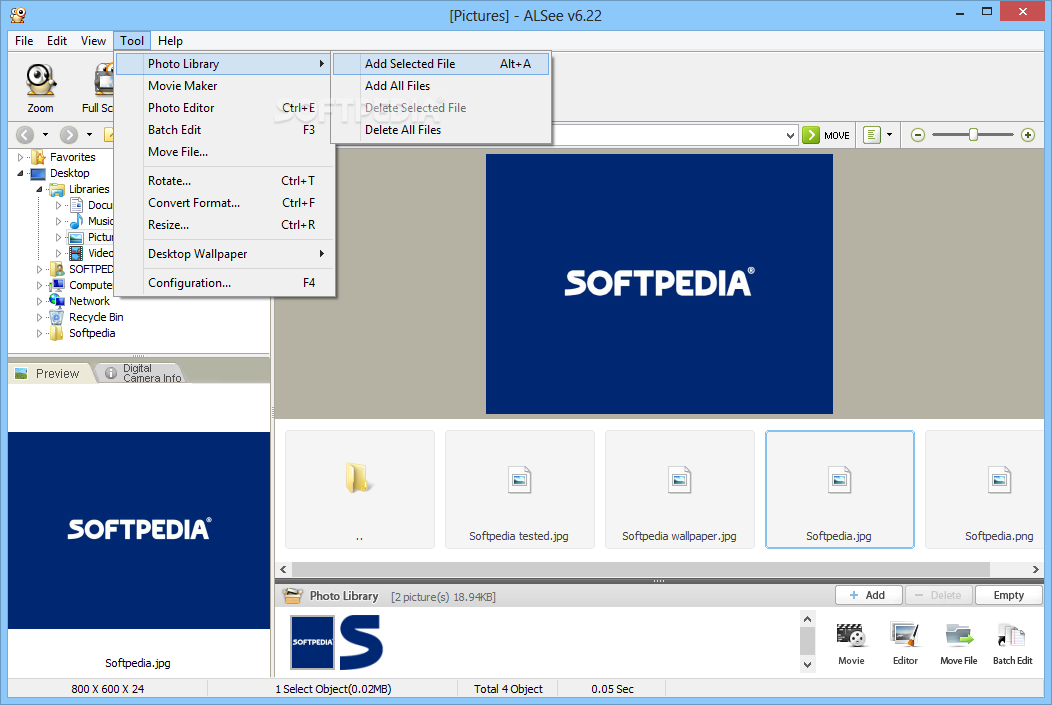Click the Favorites star folder icon
Screen dimensions: 1052x705
pyautogui.click(x=38, y=157)
